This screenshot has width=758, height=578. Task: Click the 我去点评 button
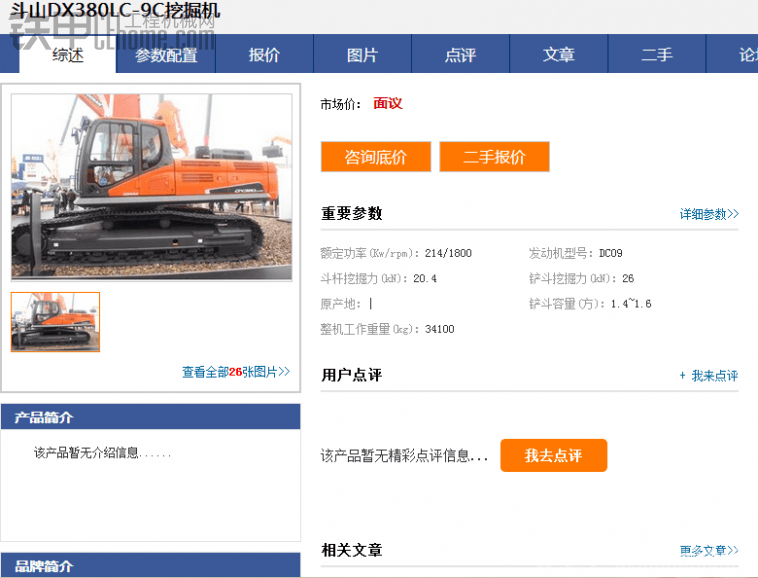[x=554, y=455]
